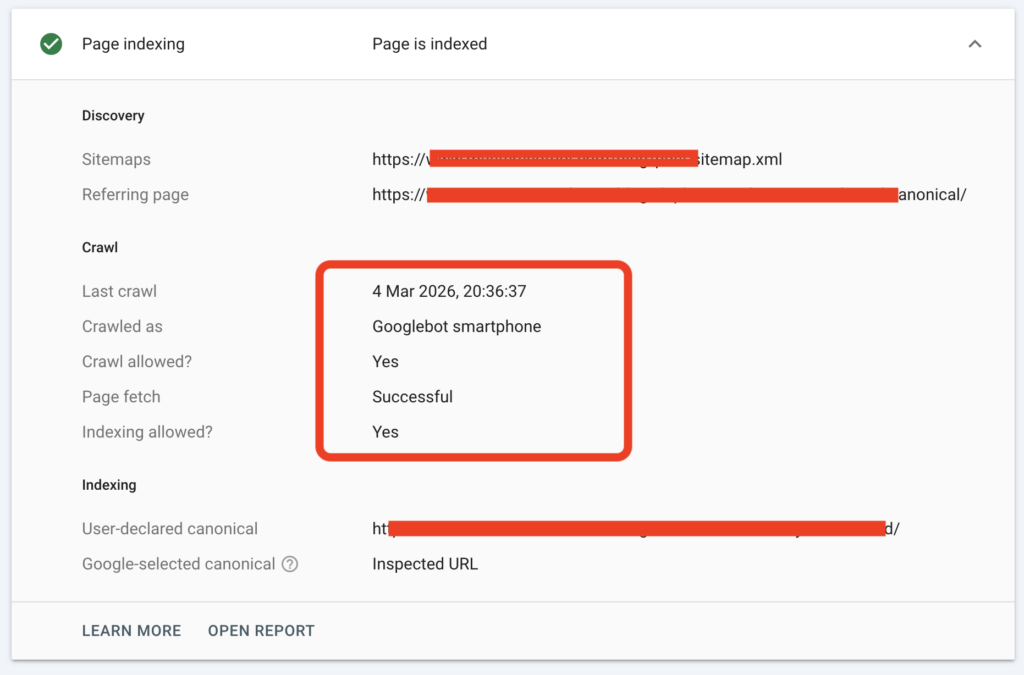Open the sitemap.xml URL link
The width and height of the screenshot is (1024, 675).
[577, 159]
